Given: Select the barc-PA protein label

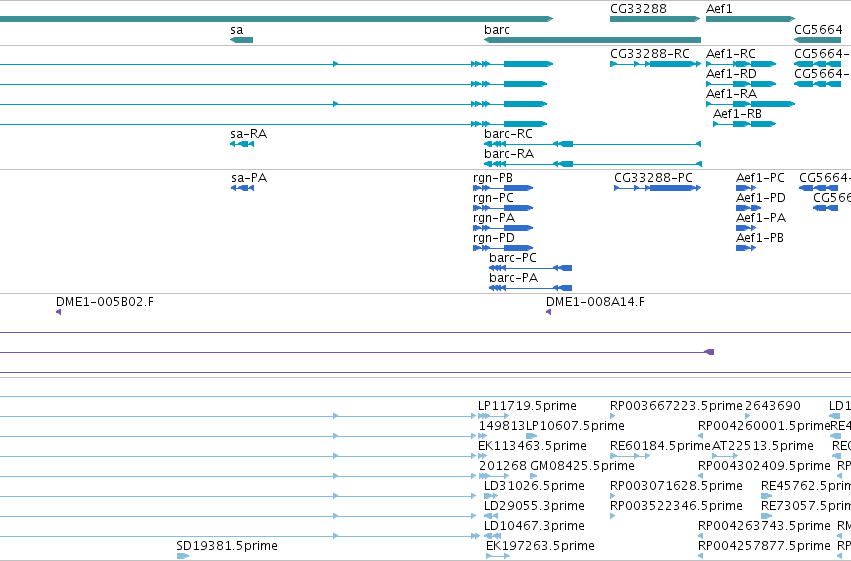Looking at the screenshot, I should click(x=513, y=278).
